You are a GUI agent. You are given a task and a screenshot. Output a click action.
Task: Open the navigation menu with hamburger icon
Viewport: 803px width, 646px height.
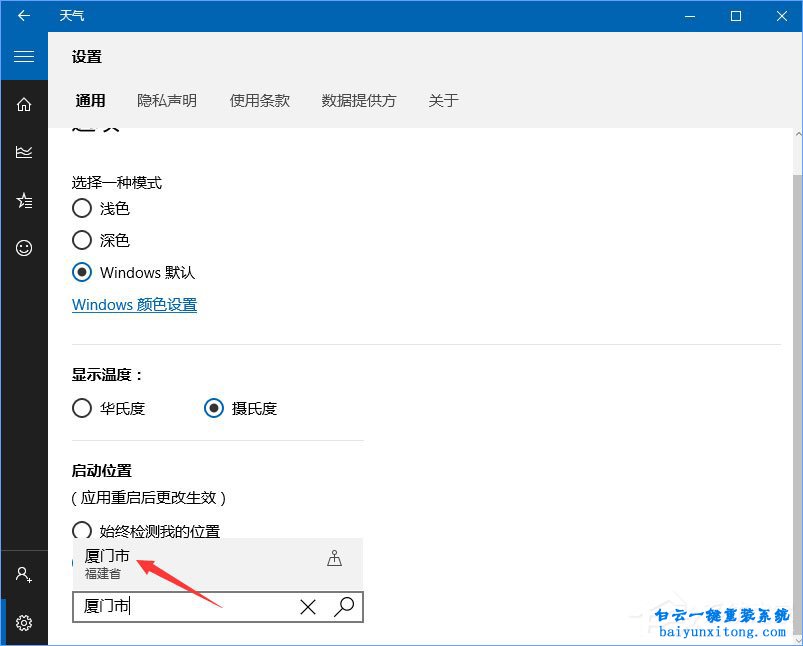(x=24, y=56)
